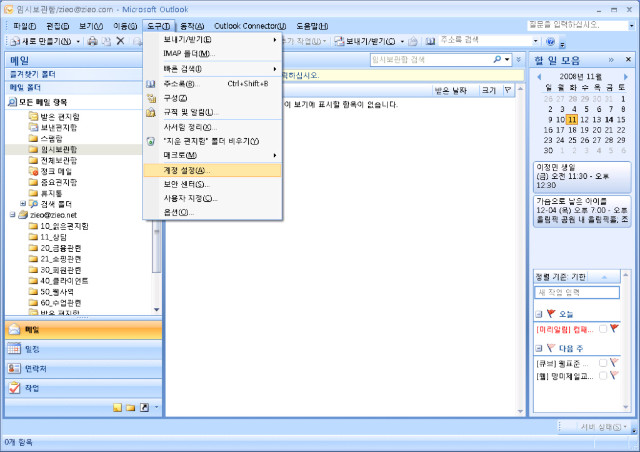The height and width of the screenshot is (452, 640).
Task: Collapse the 다음 주 task group
Action: point(539,348)
